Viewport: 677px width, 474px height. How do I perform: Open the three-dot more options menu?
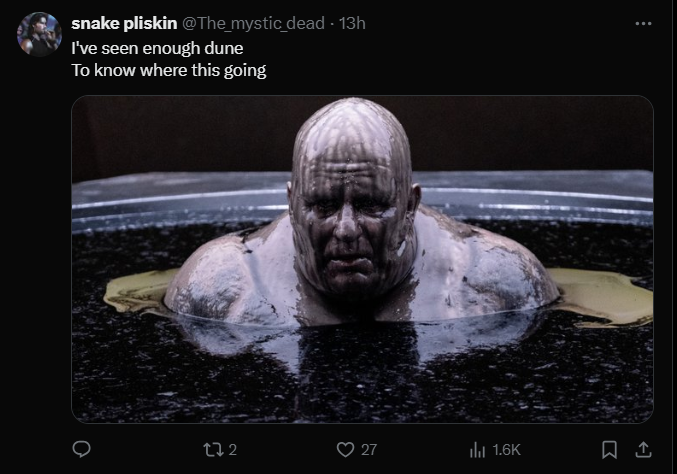click(x=643, y=23)
